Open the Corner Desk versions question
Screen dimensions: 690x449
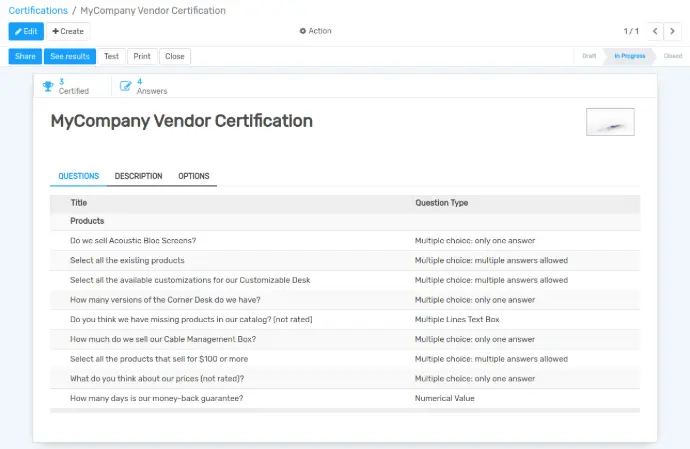[x=345, y=300]
